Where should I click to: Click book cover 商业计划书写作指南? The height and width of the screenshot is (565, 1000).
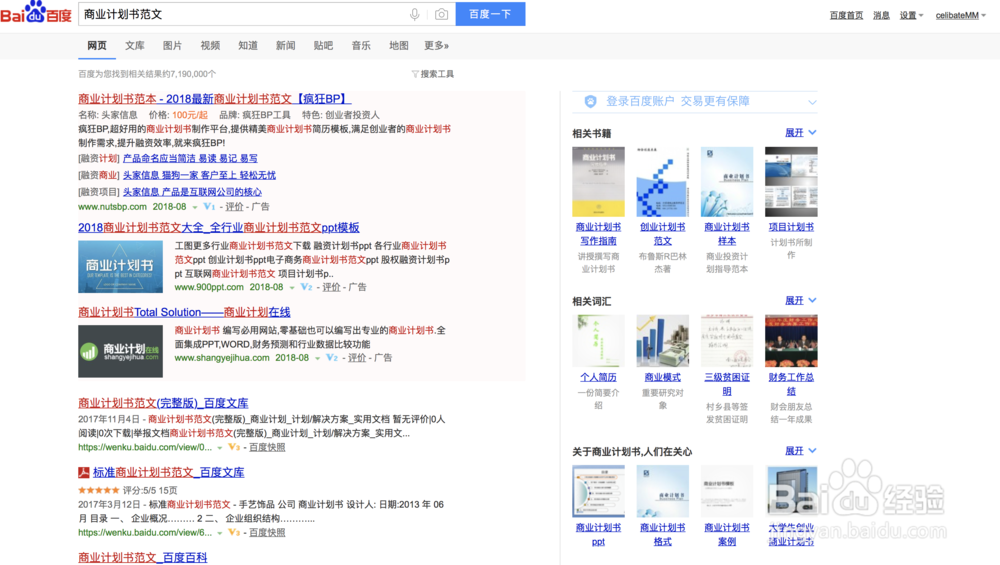tap(598, 182)
